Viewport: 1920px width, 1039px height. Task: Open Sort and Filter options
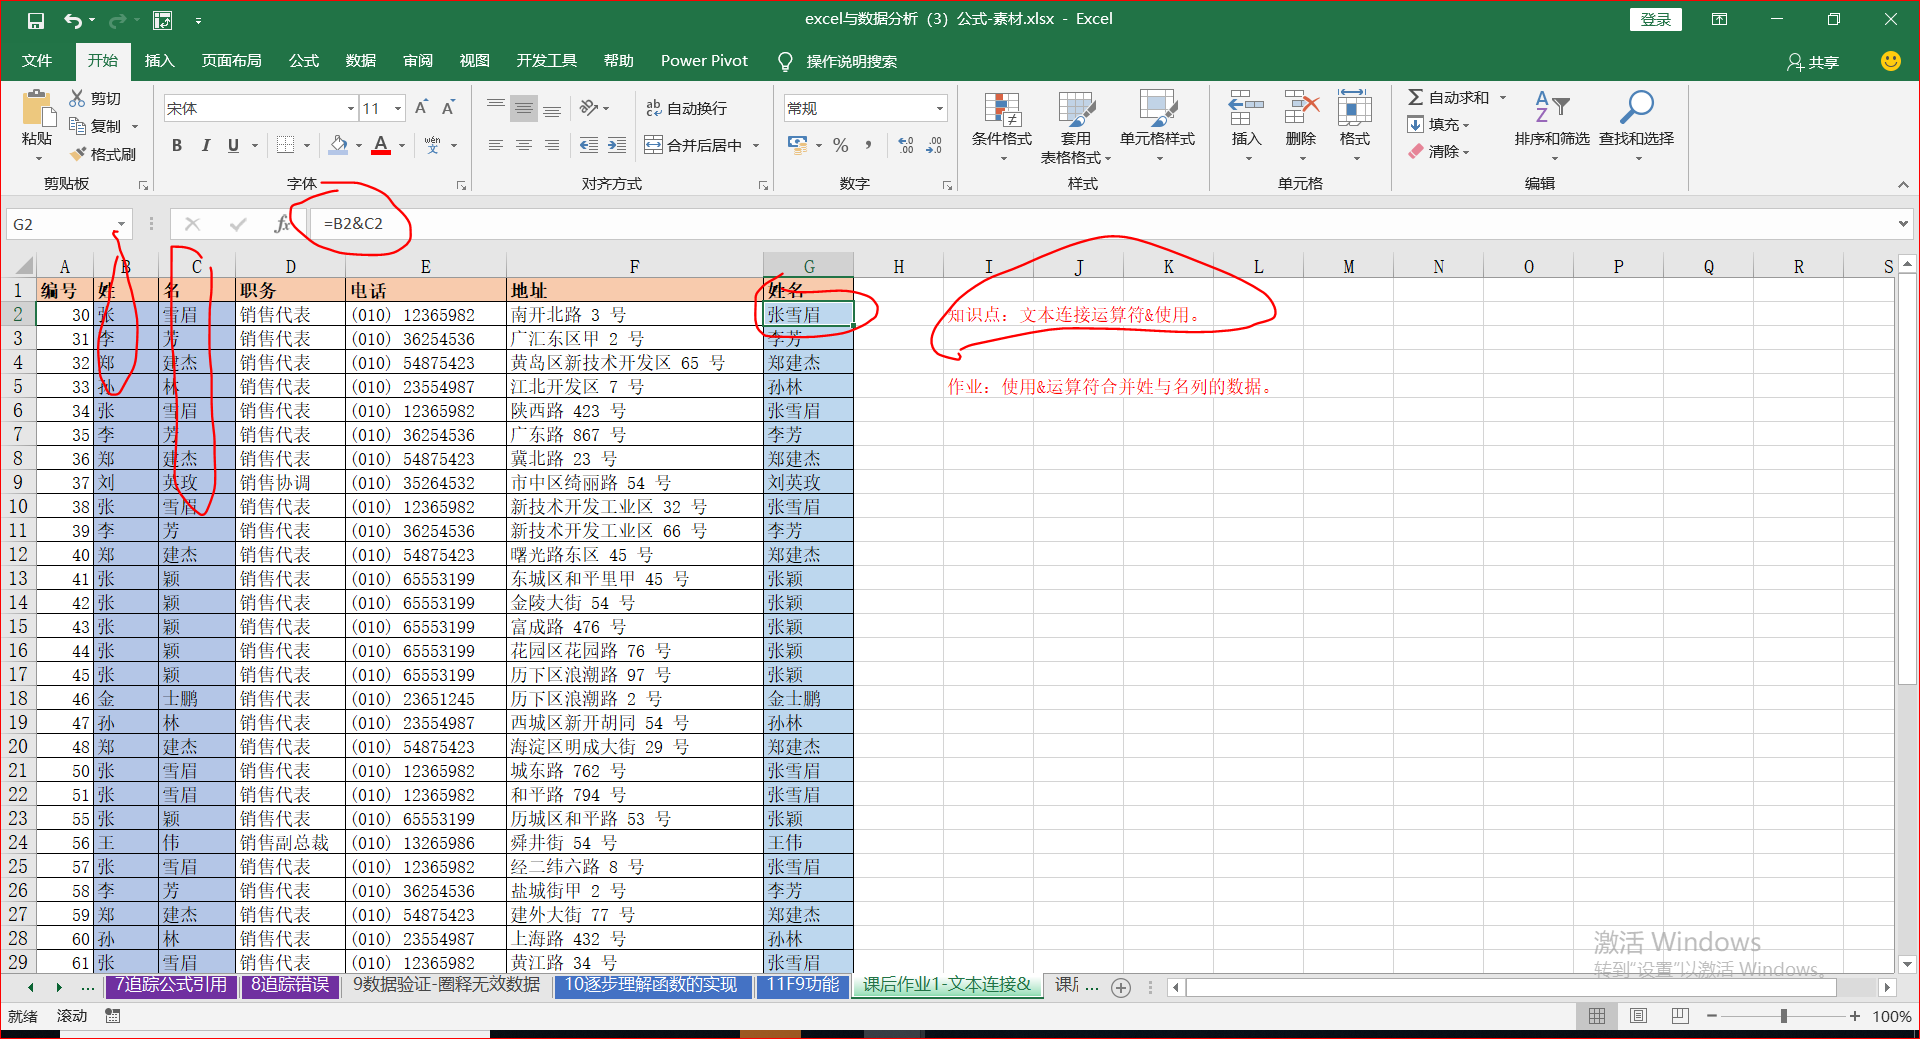click(1552, 127)
